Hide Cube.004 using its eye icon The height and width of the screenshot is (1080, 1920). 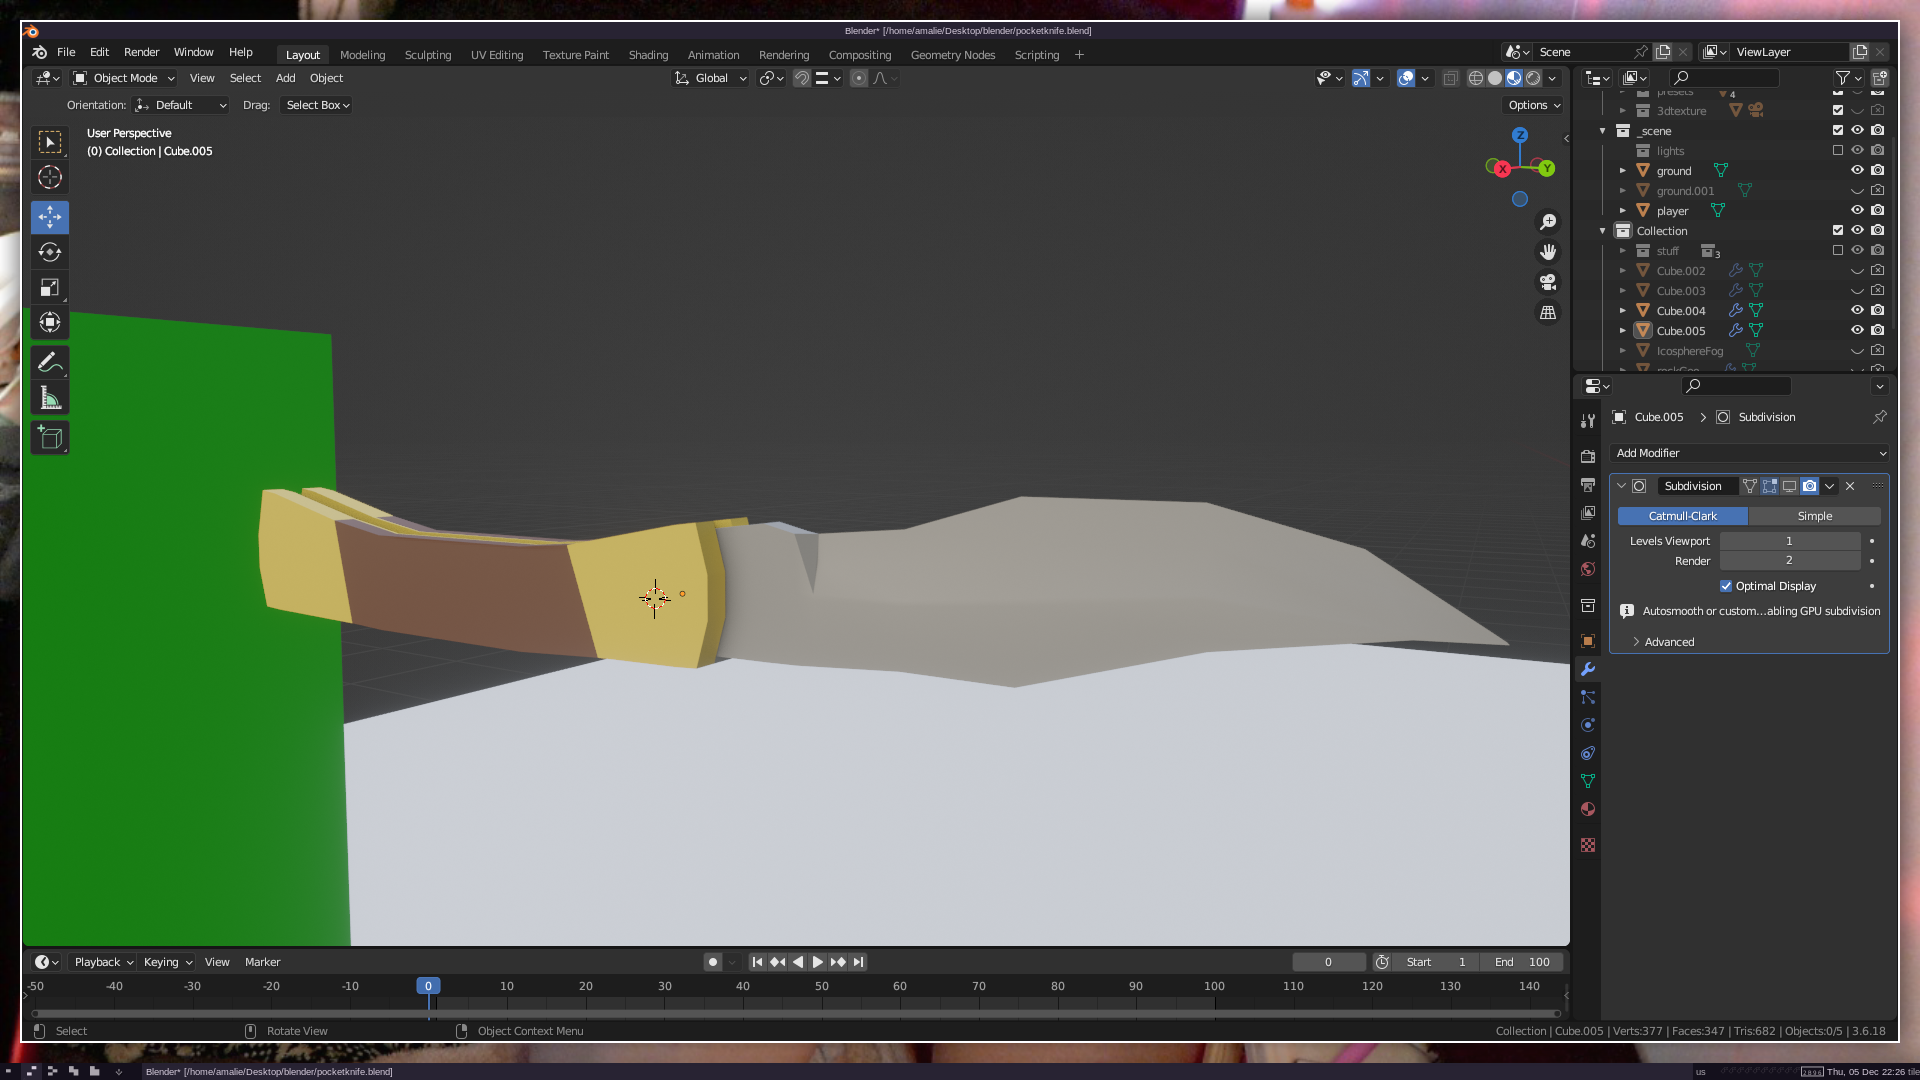point(1857,310)
